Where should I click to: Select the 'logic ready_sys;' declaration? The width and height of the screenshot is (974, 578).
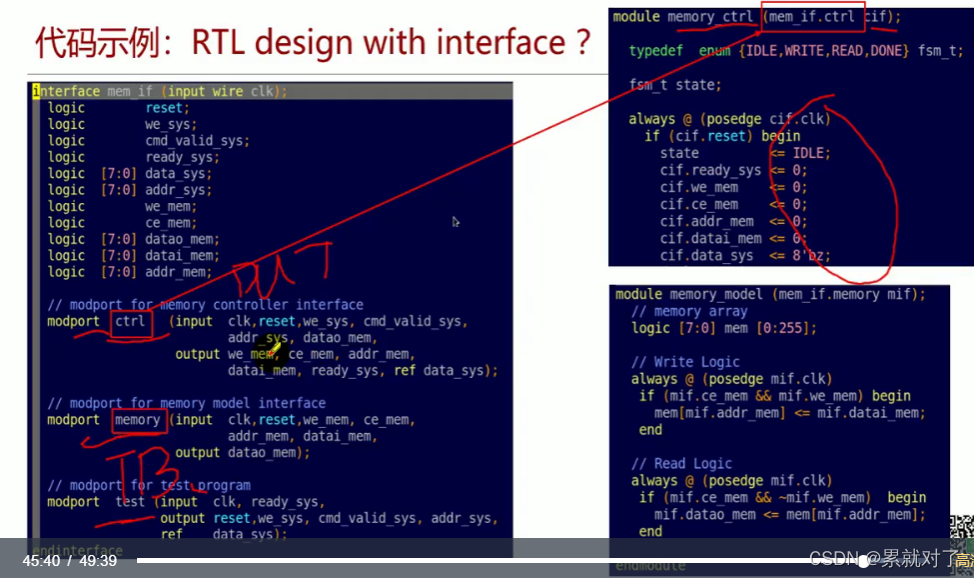[134, 157]
